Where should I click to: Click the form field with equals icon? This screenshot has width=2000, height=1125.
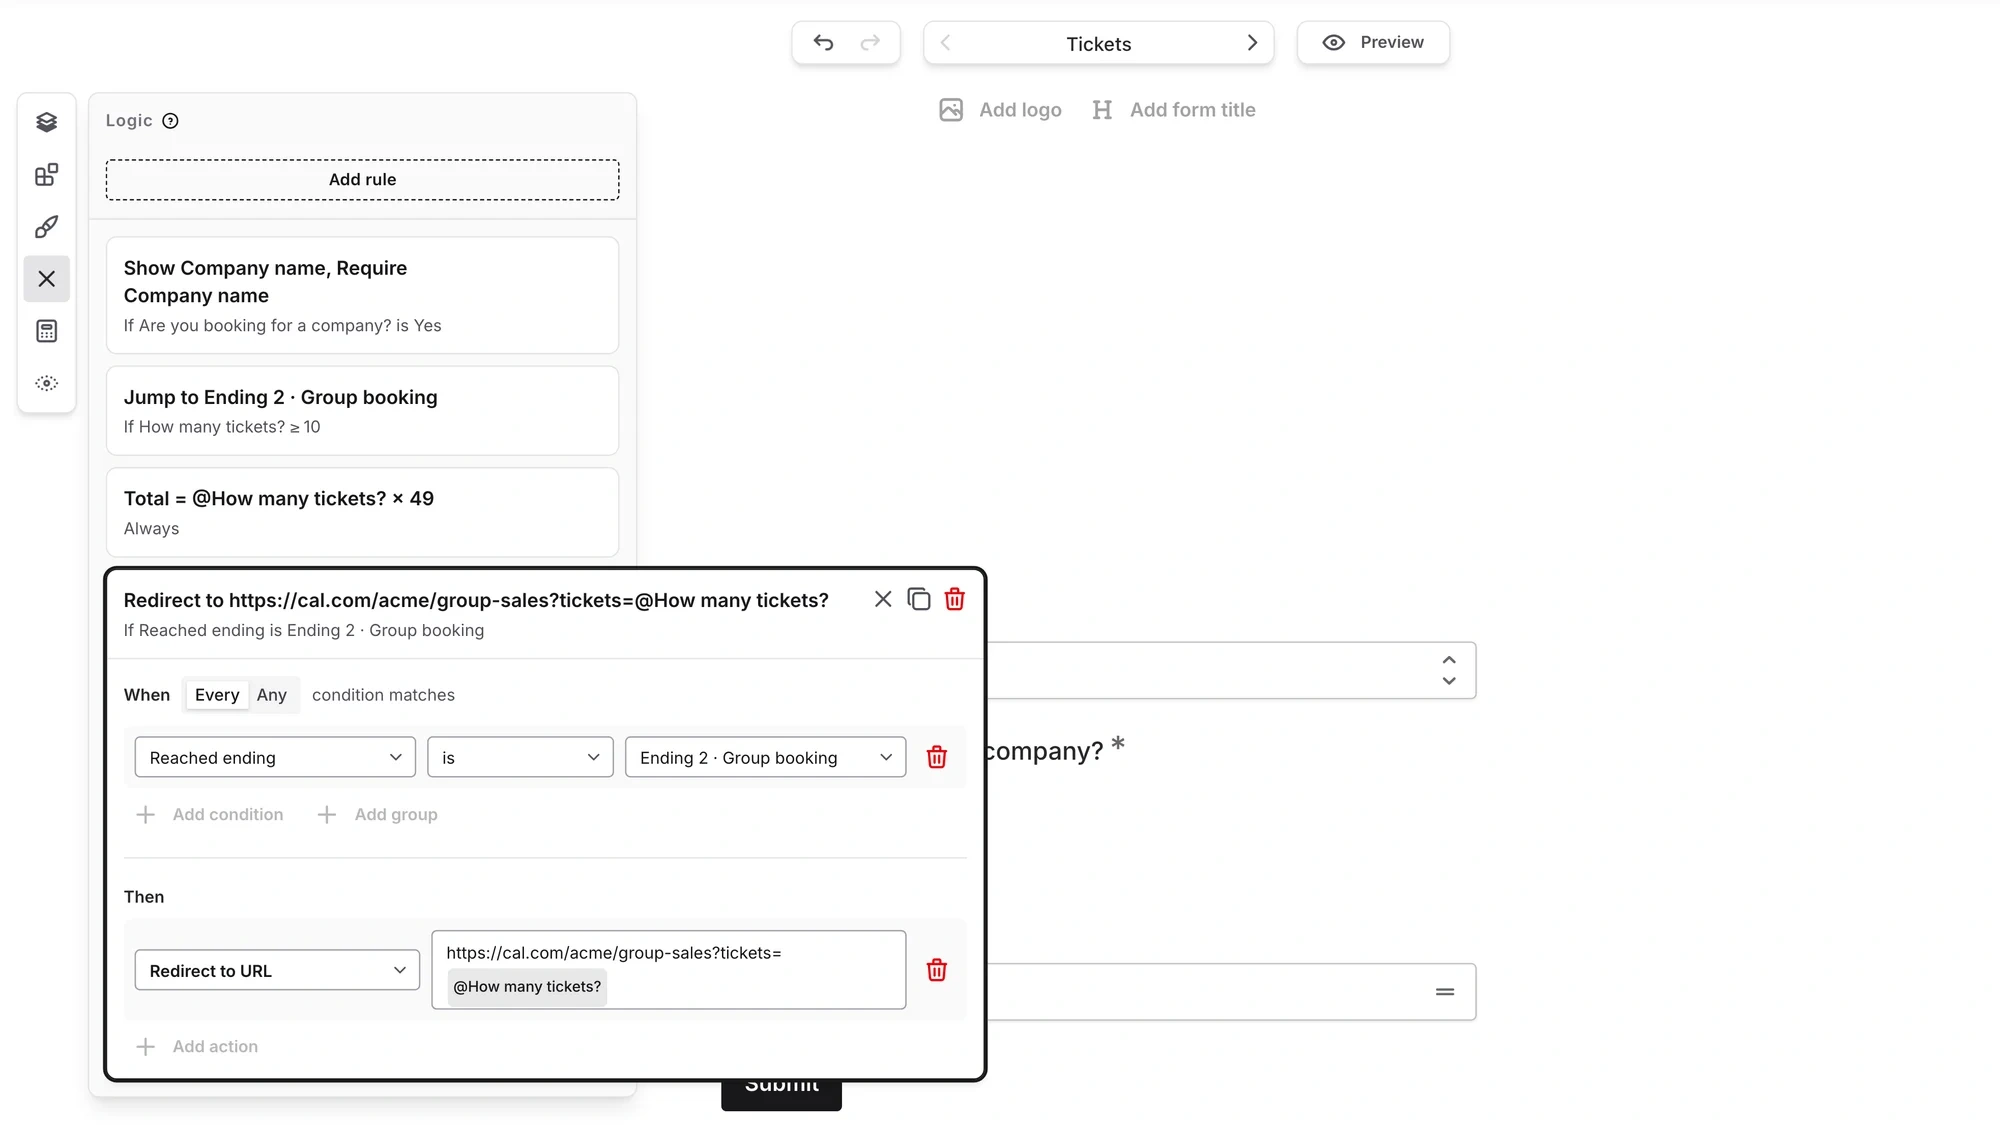coord(1231,992)
